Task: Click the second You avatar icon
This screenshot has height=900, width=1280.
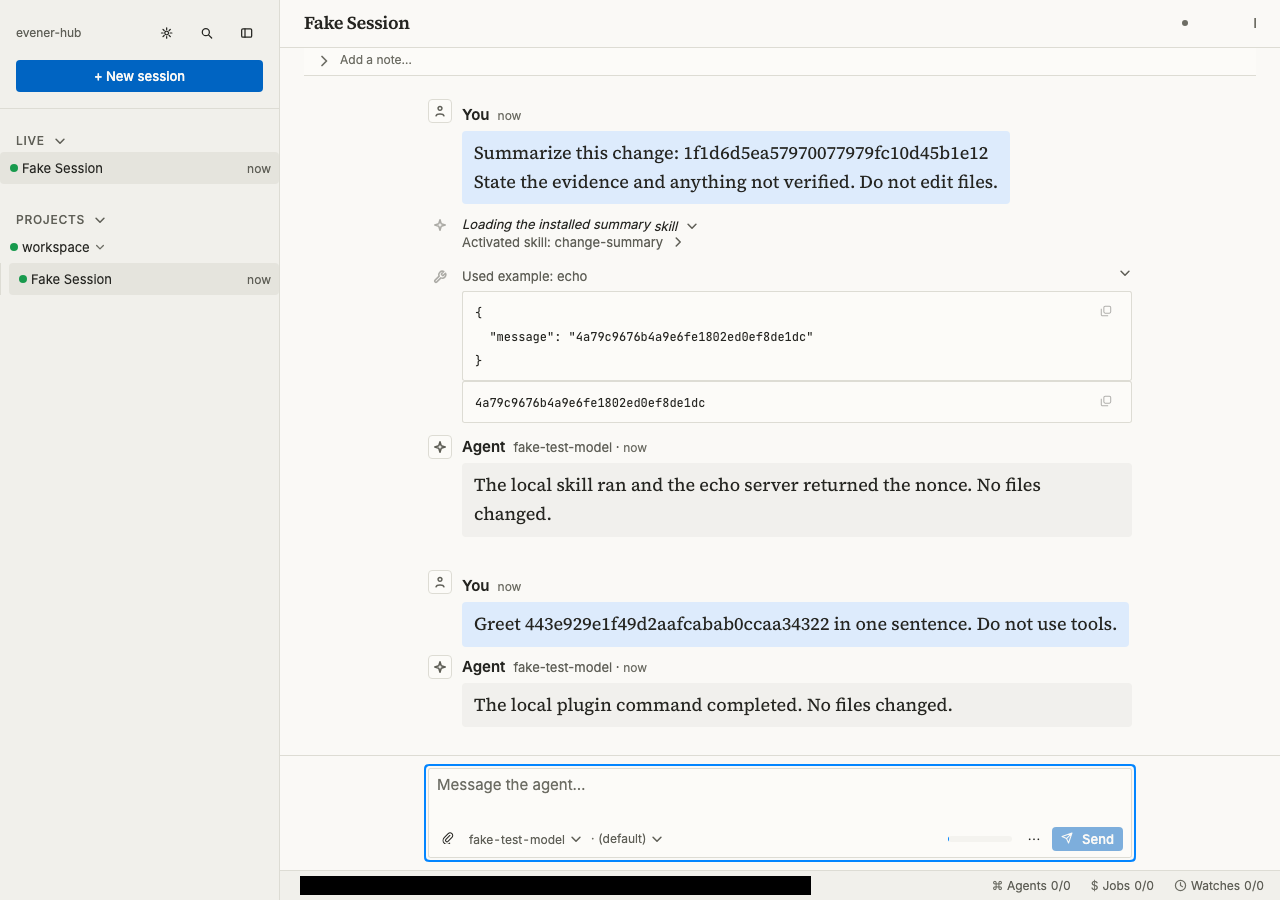Action: click(440, 582)
